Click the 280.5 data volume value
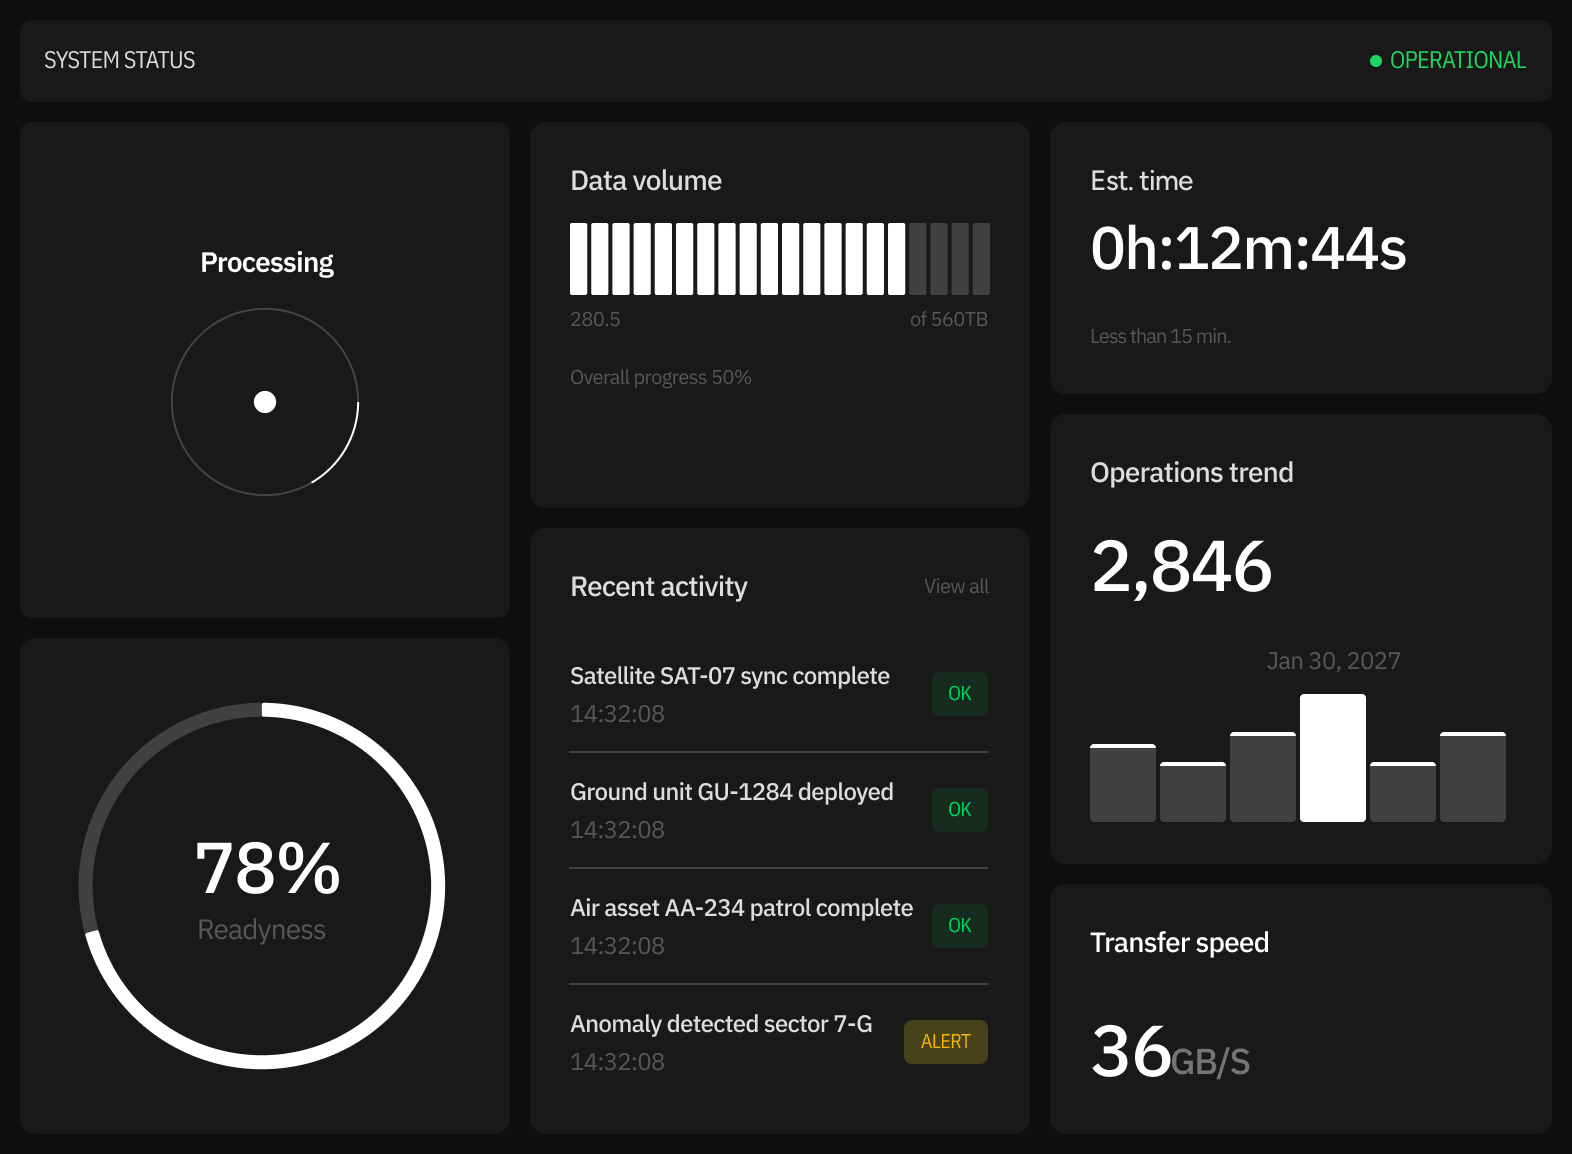 [x=595, y=319]
